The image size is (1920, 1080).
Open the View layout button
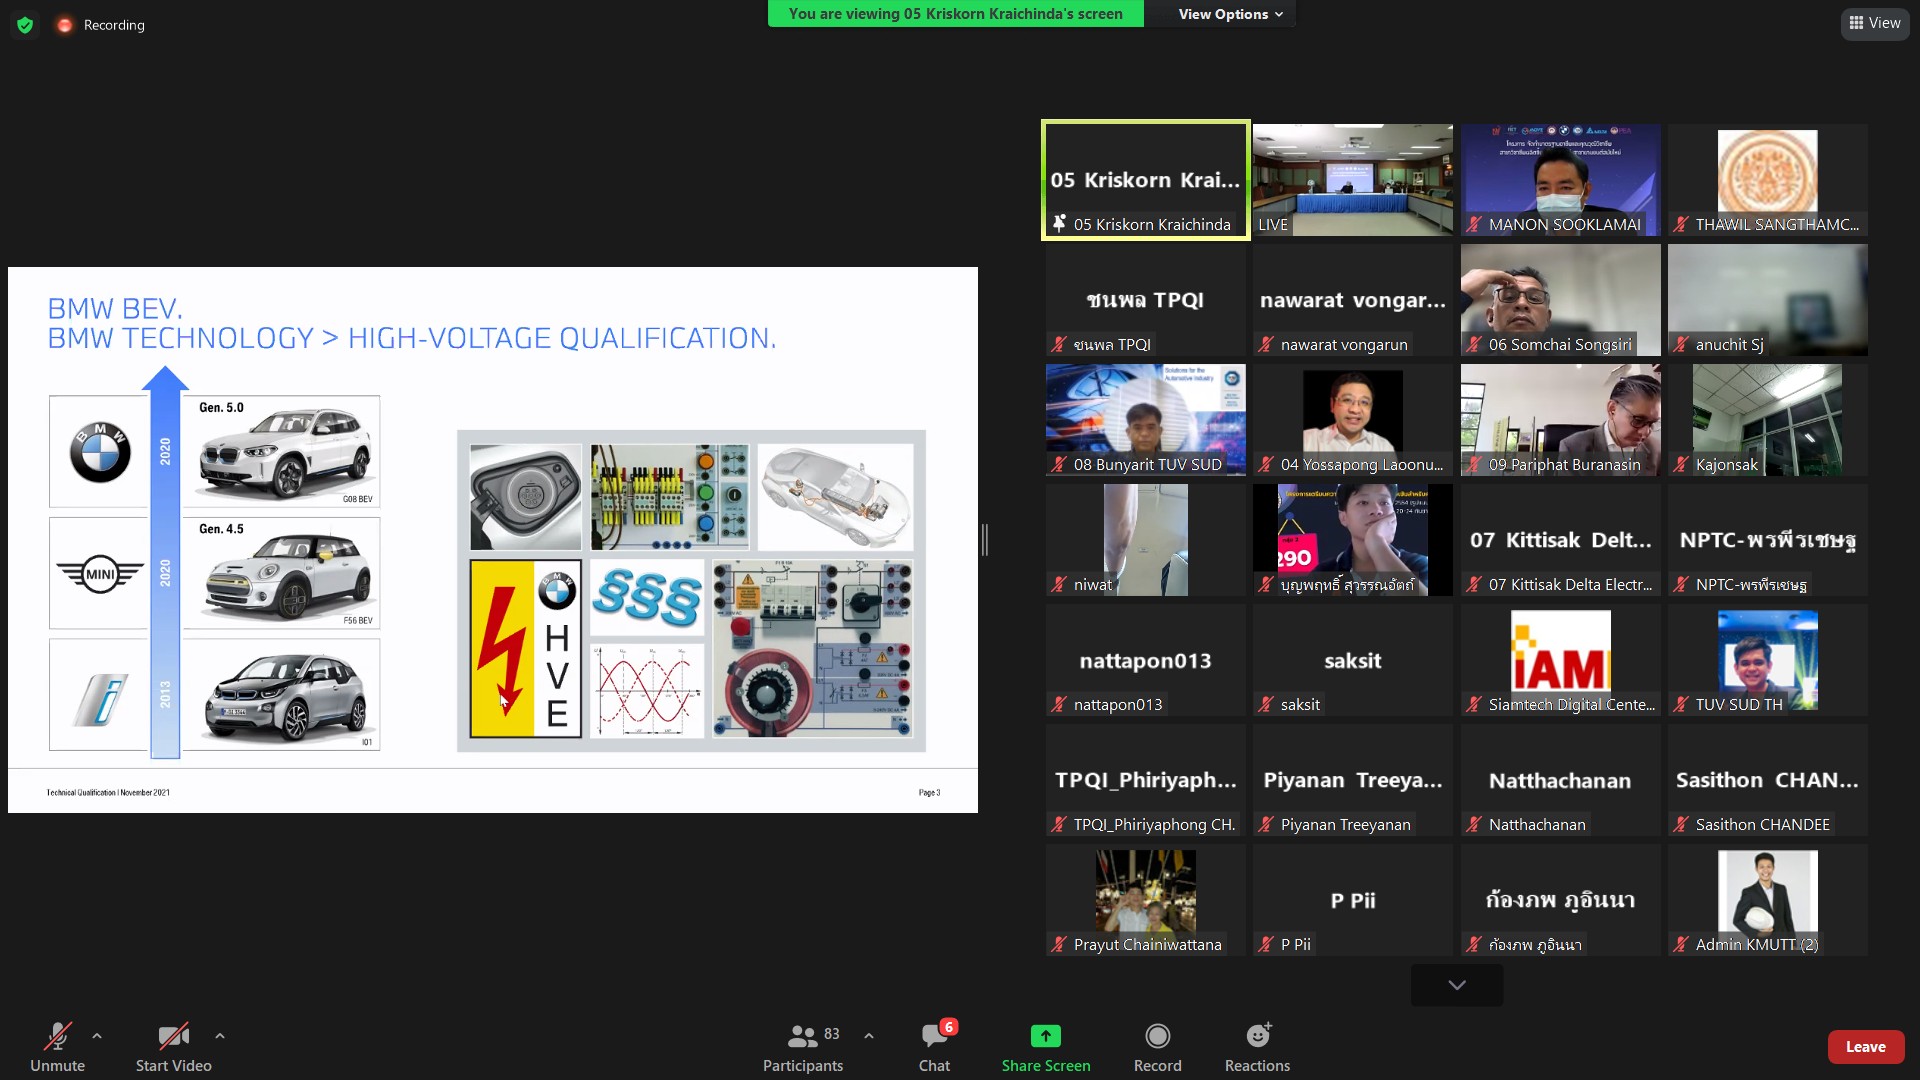click(x=1875, y=23)
